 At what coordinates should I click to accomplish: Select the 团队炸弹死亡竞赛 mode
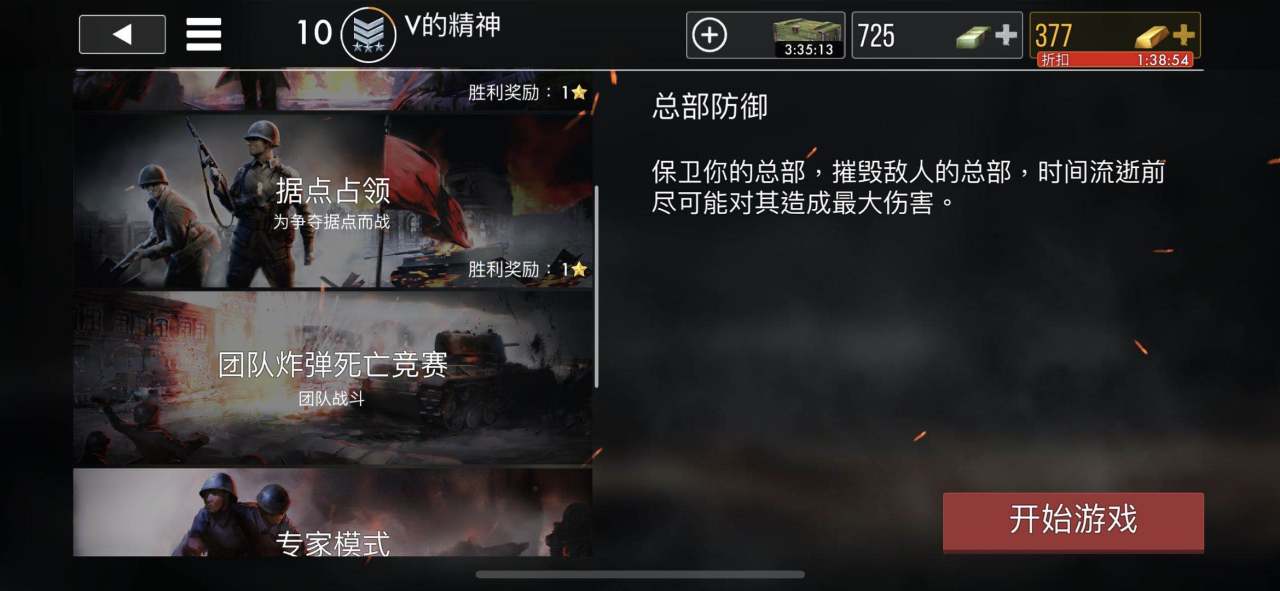pyautogui.click(x=332, y=378)
